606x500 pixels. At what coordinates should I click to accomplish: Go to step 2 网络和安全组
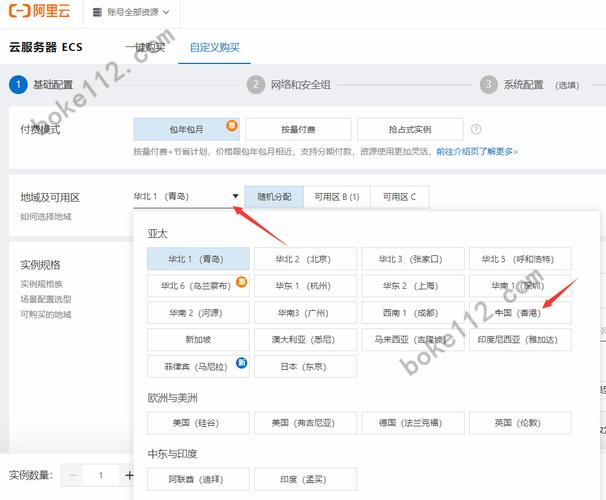point(289,85)
